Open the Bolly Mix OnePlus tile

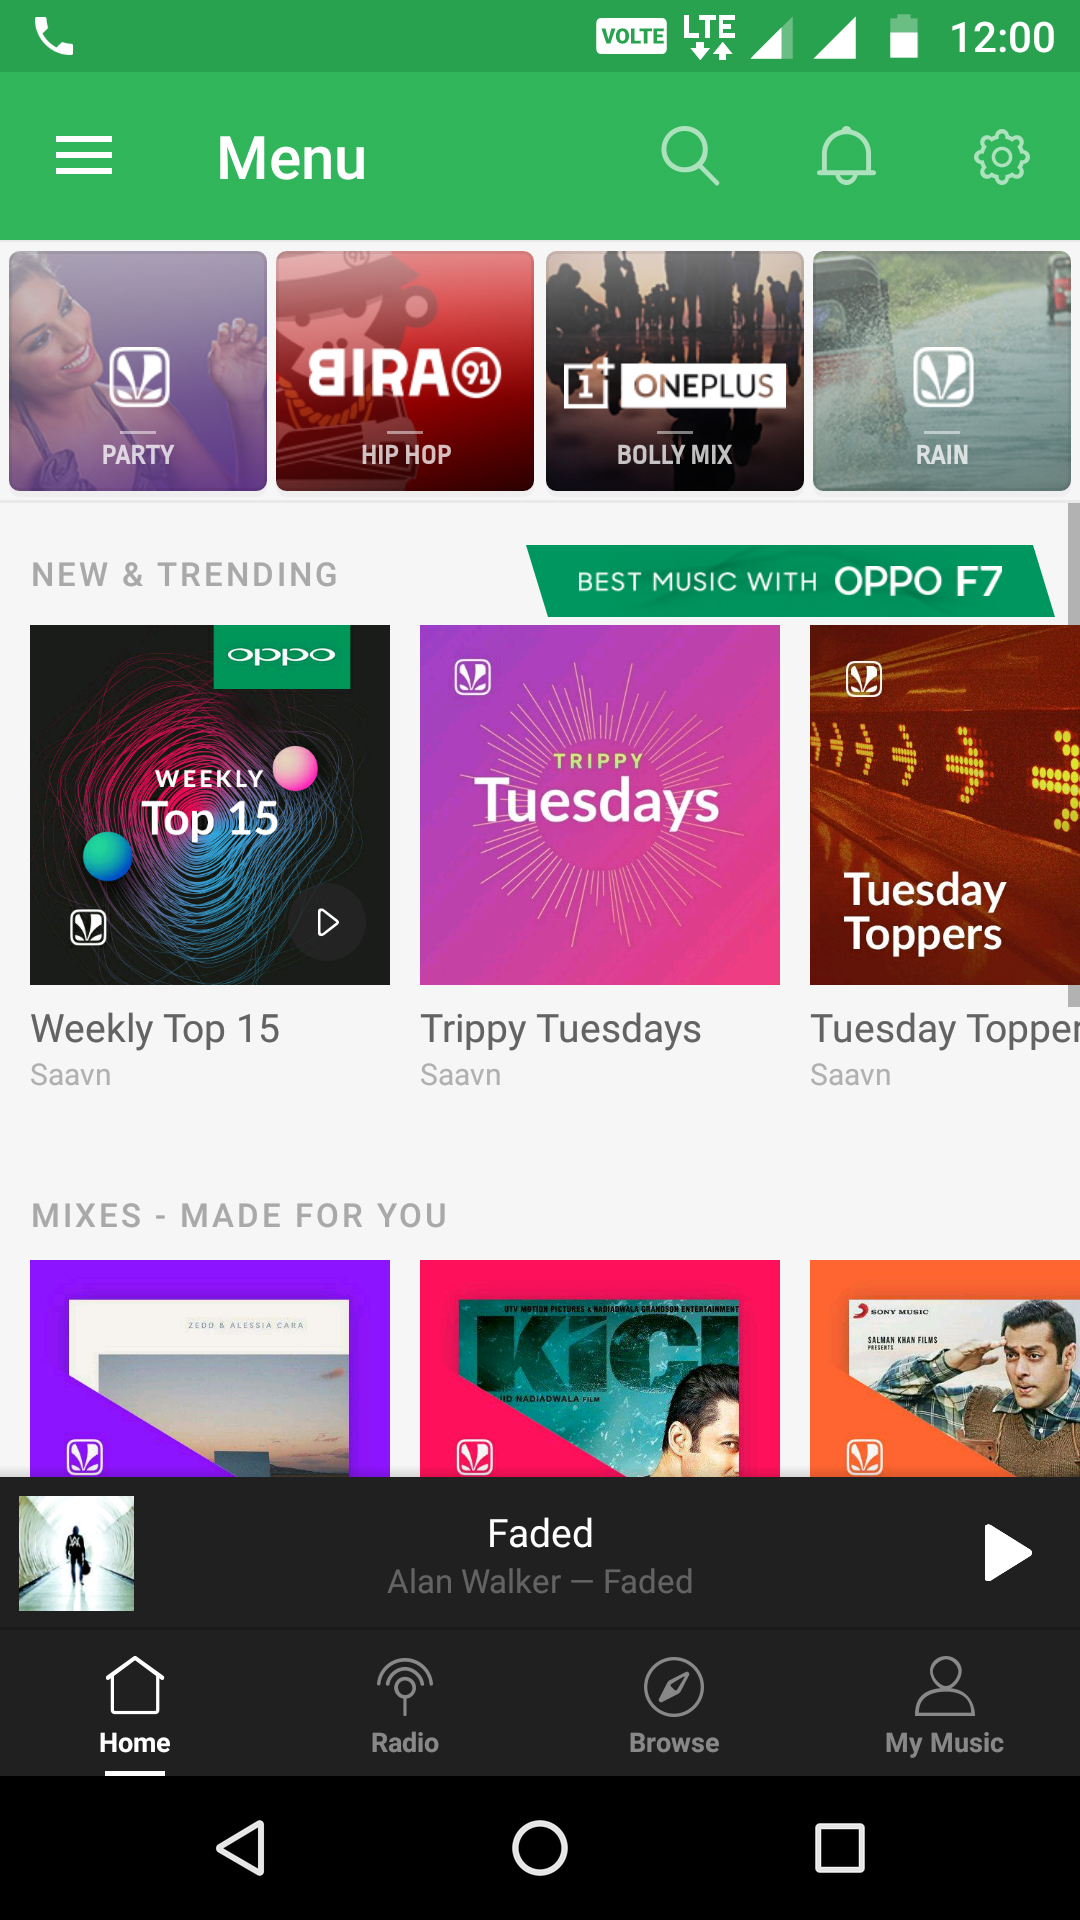[x=675, y=371]
